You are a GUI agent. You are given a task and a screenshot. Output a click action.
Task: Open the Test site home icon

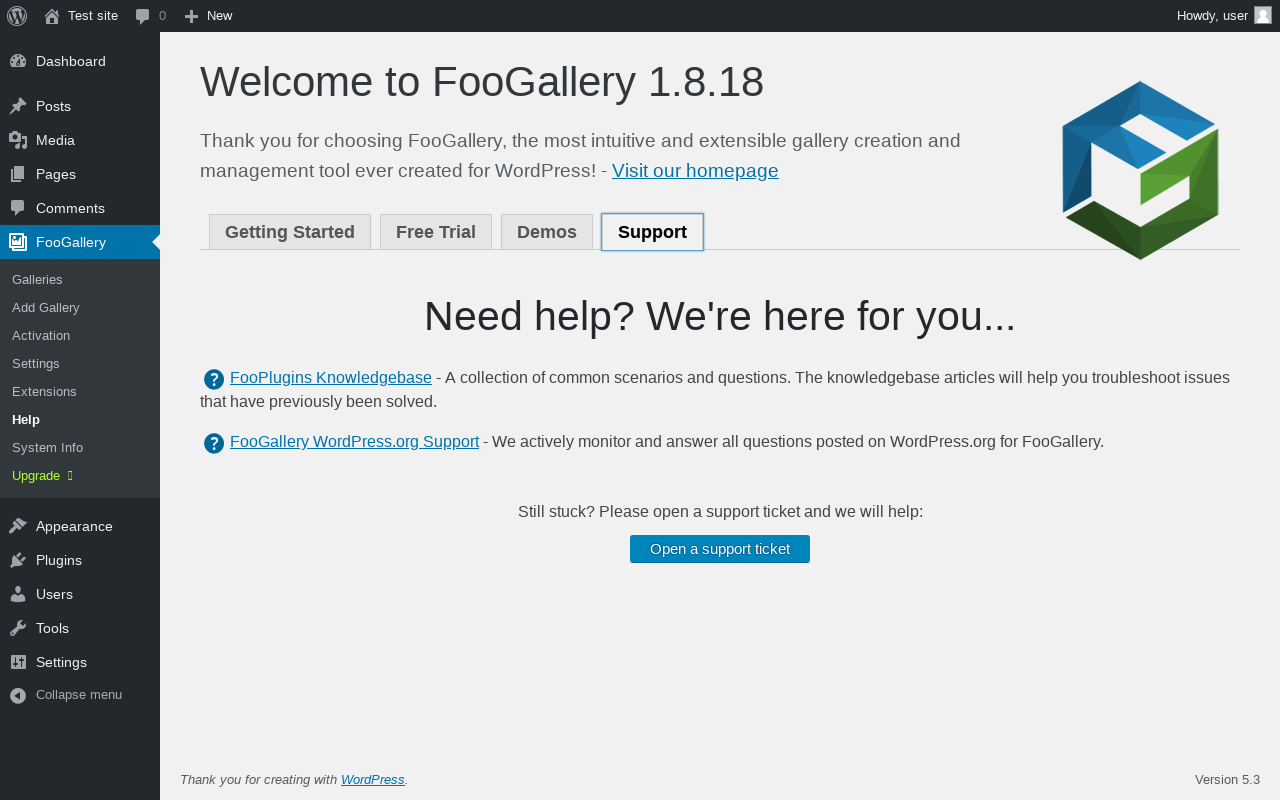52,16
